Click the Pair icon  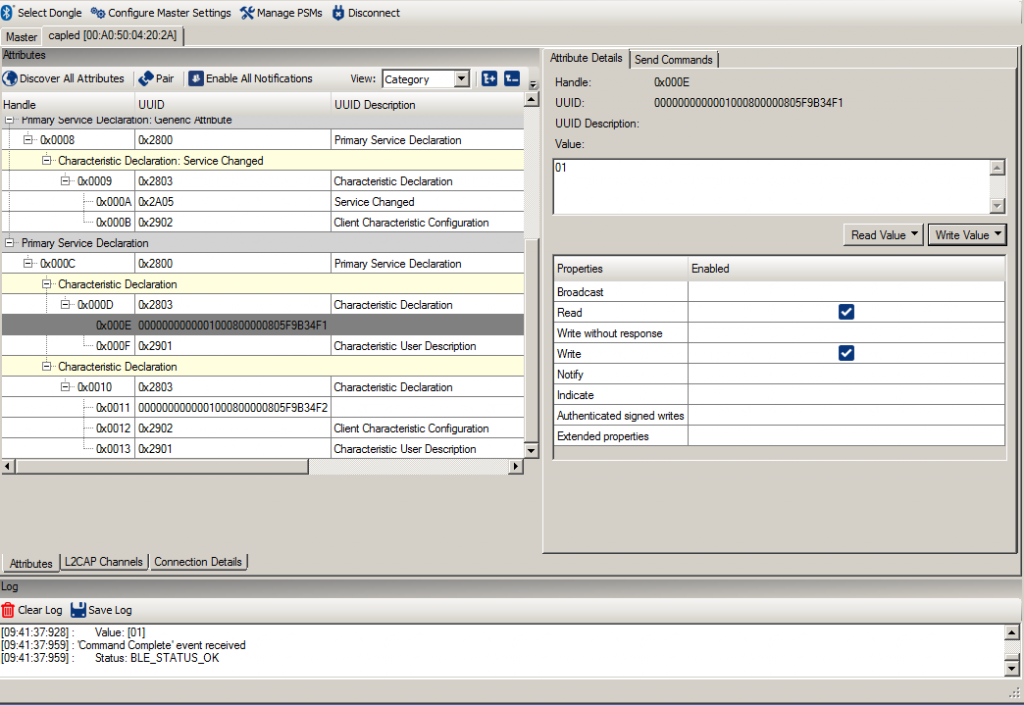coord(144,78)
